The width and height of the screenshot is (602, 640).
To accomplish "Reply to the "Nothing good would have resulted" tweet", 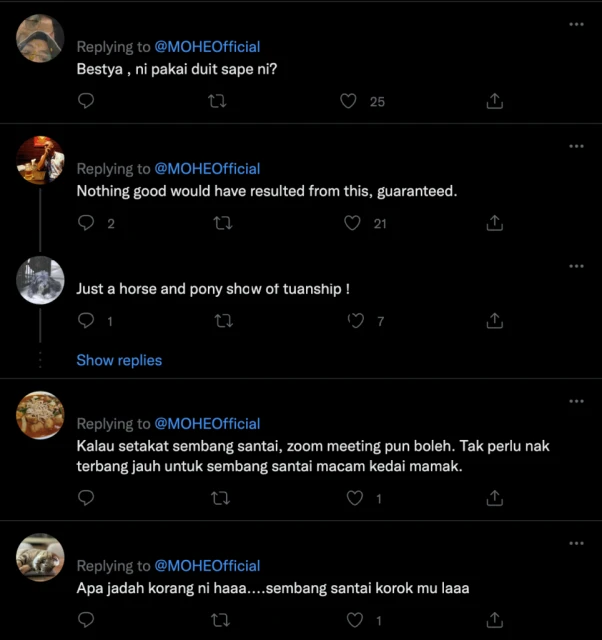I will tap(86, 223).
